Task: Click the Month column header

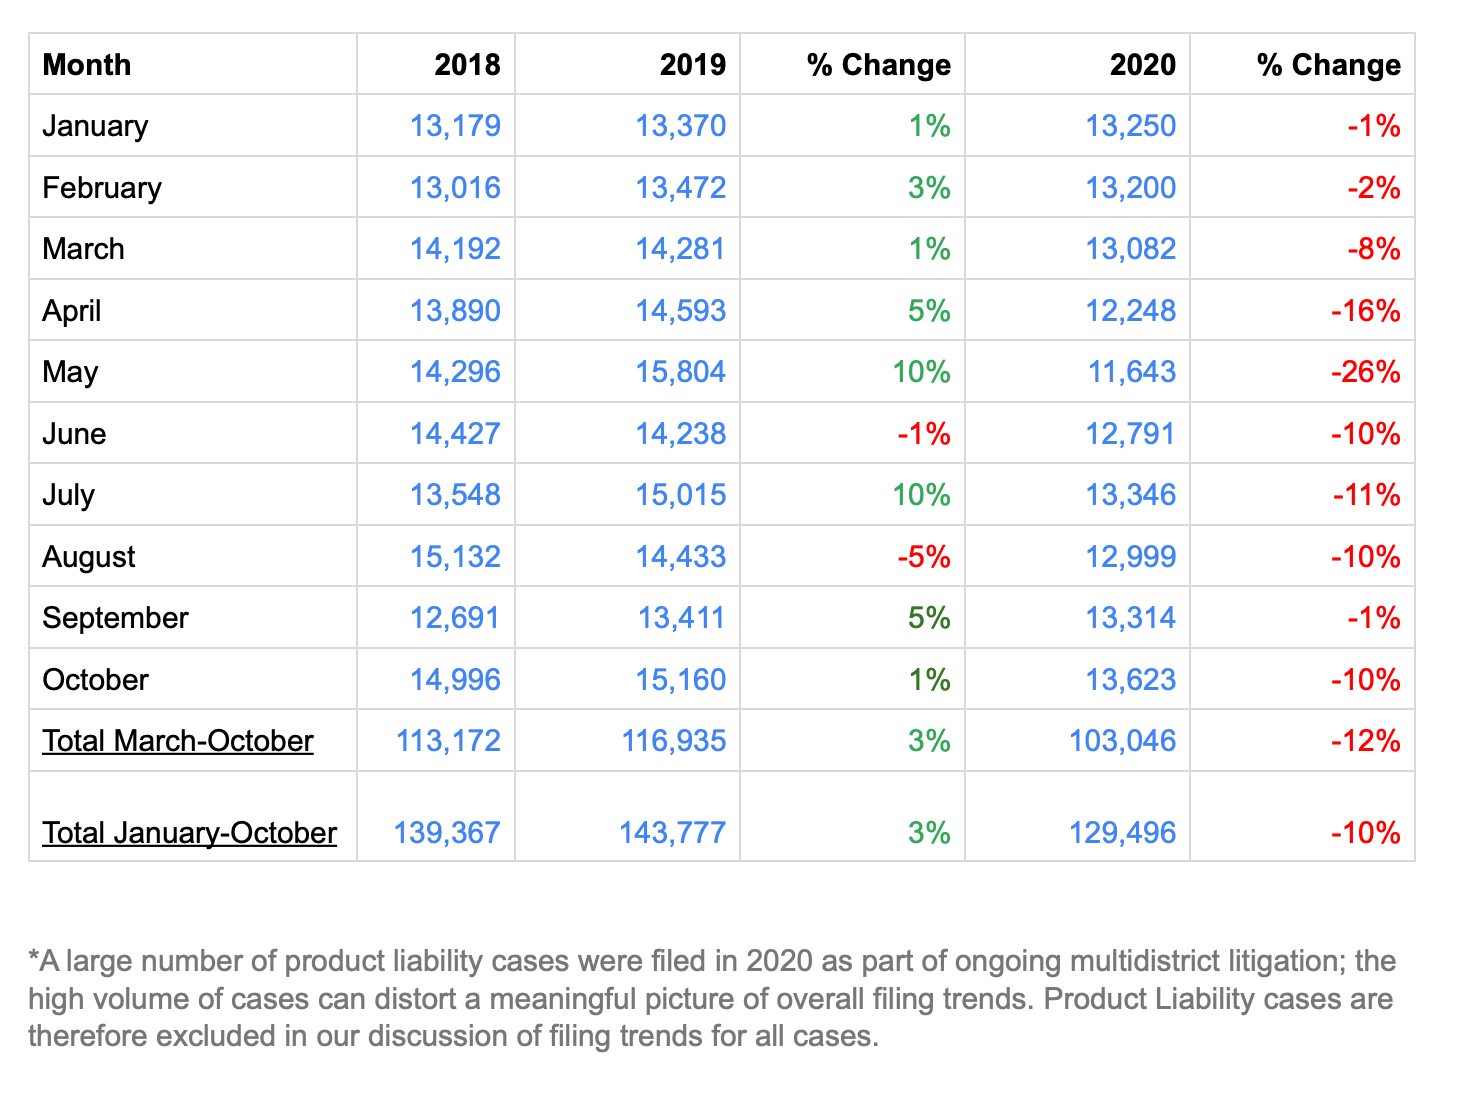Action: [x=87, y=65]
